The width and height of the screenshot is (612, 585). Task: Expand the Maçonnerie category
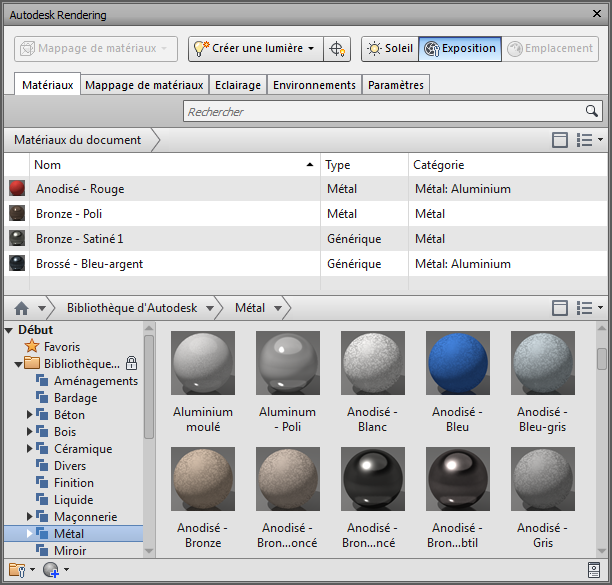29,517
